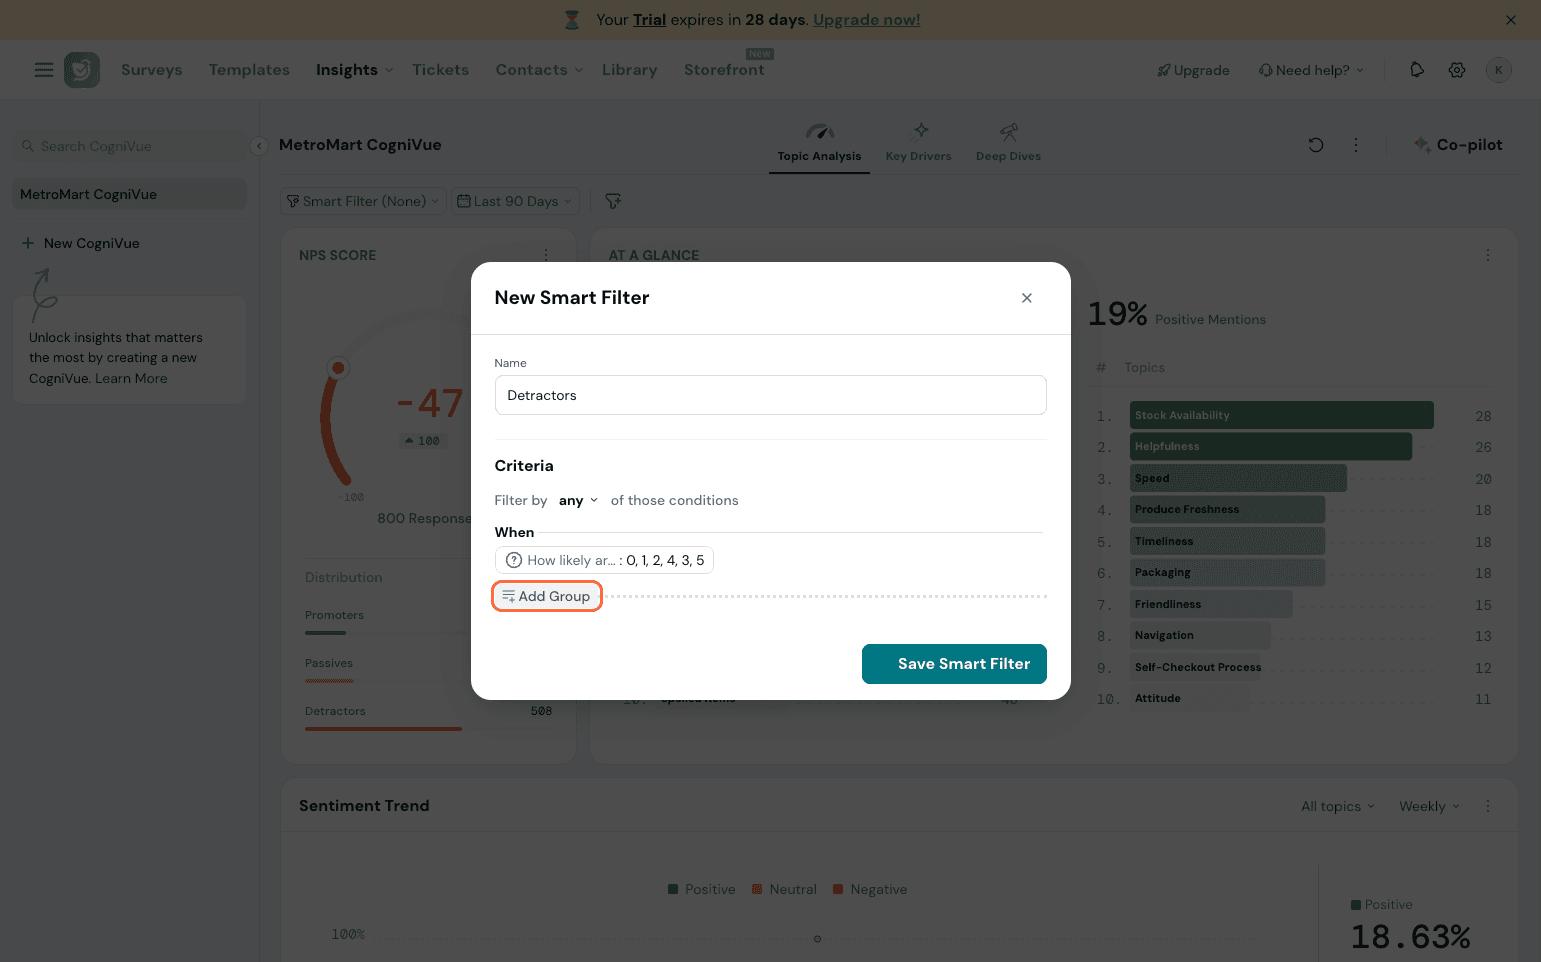Click the Name input field
Image resolution: width=1541 pixels, height=962 pixels.
[770, 395]
